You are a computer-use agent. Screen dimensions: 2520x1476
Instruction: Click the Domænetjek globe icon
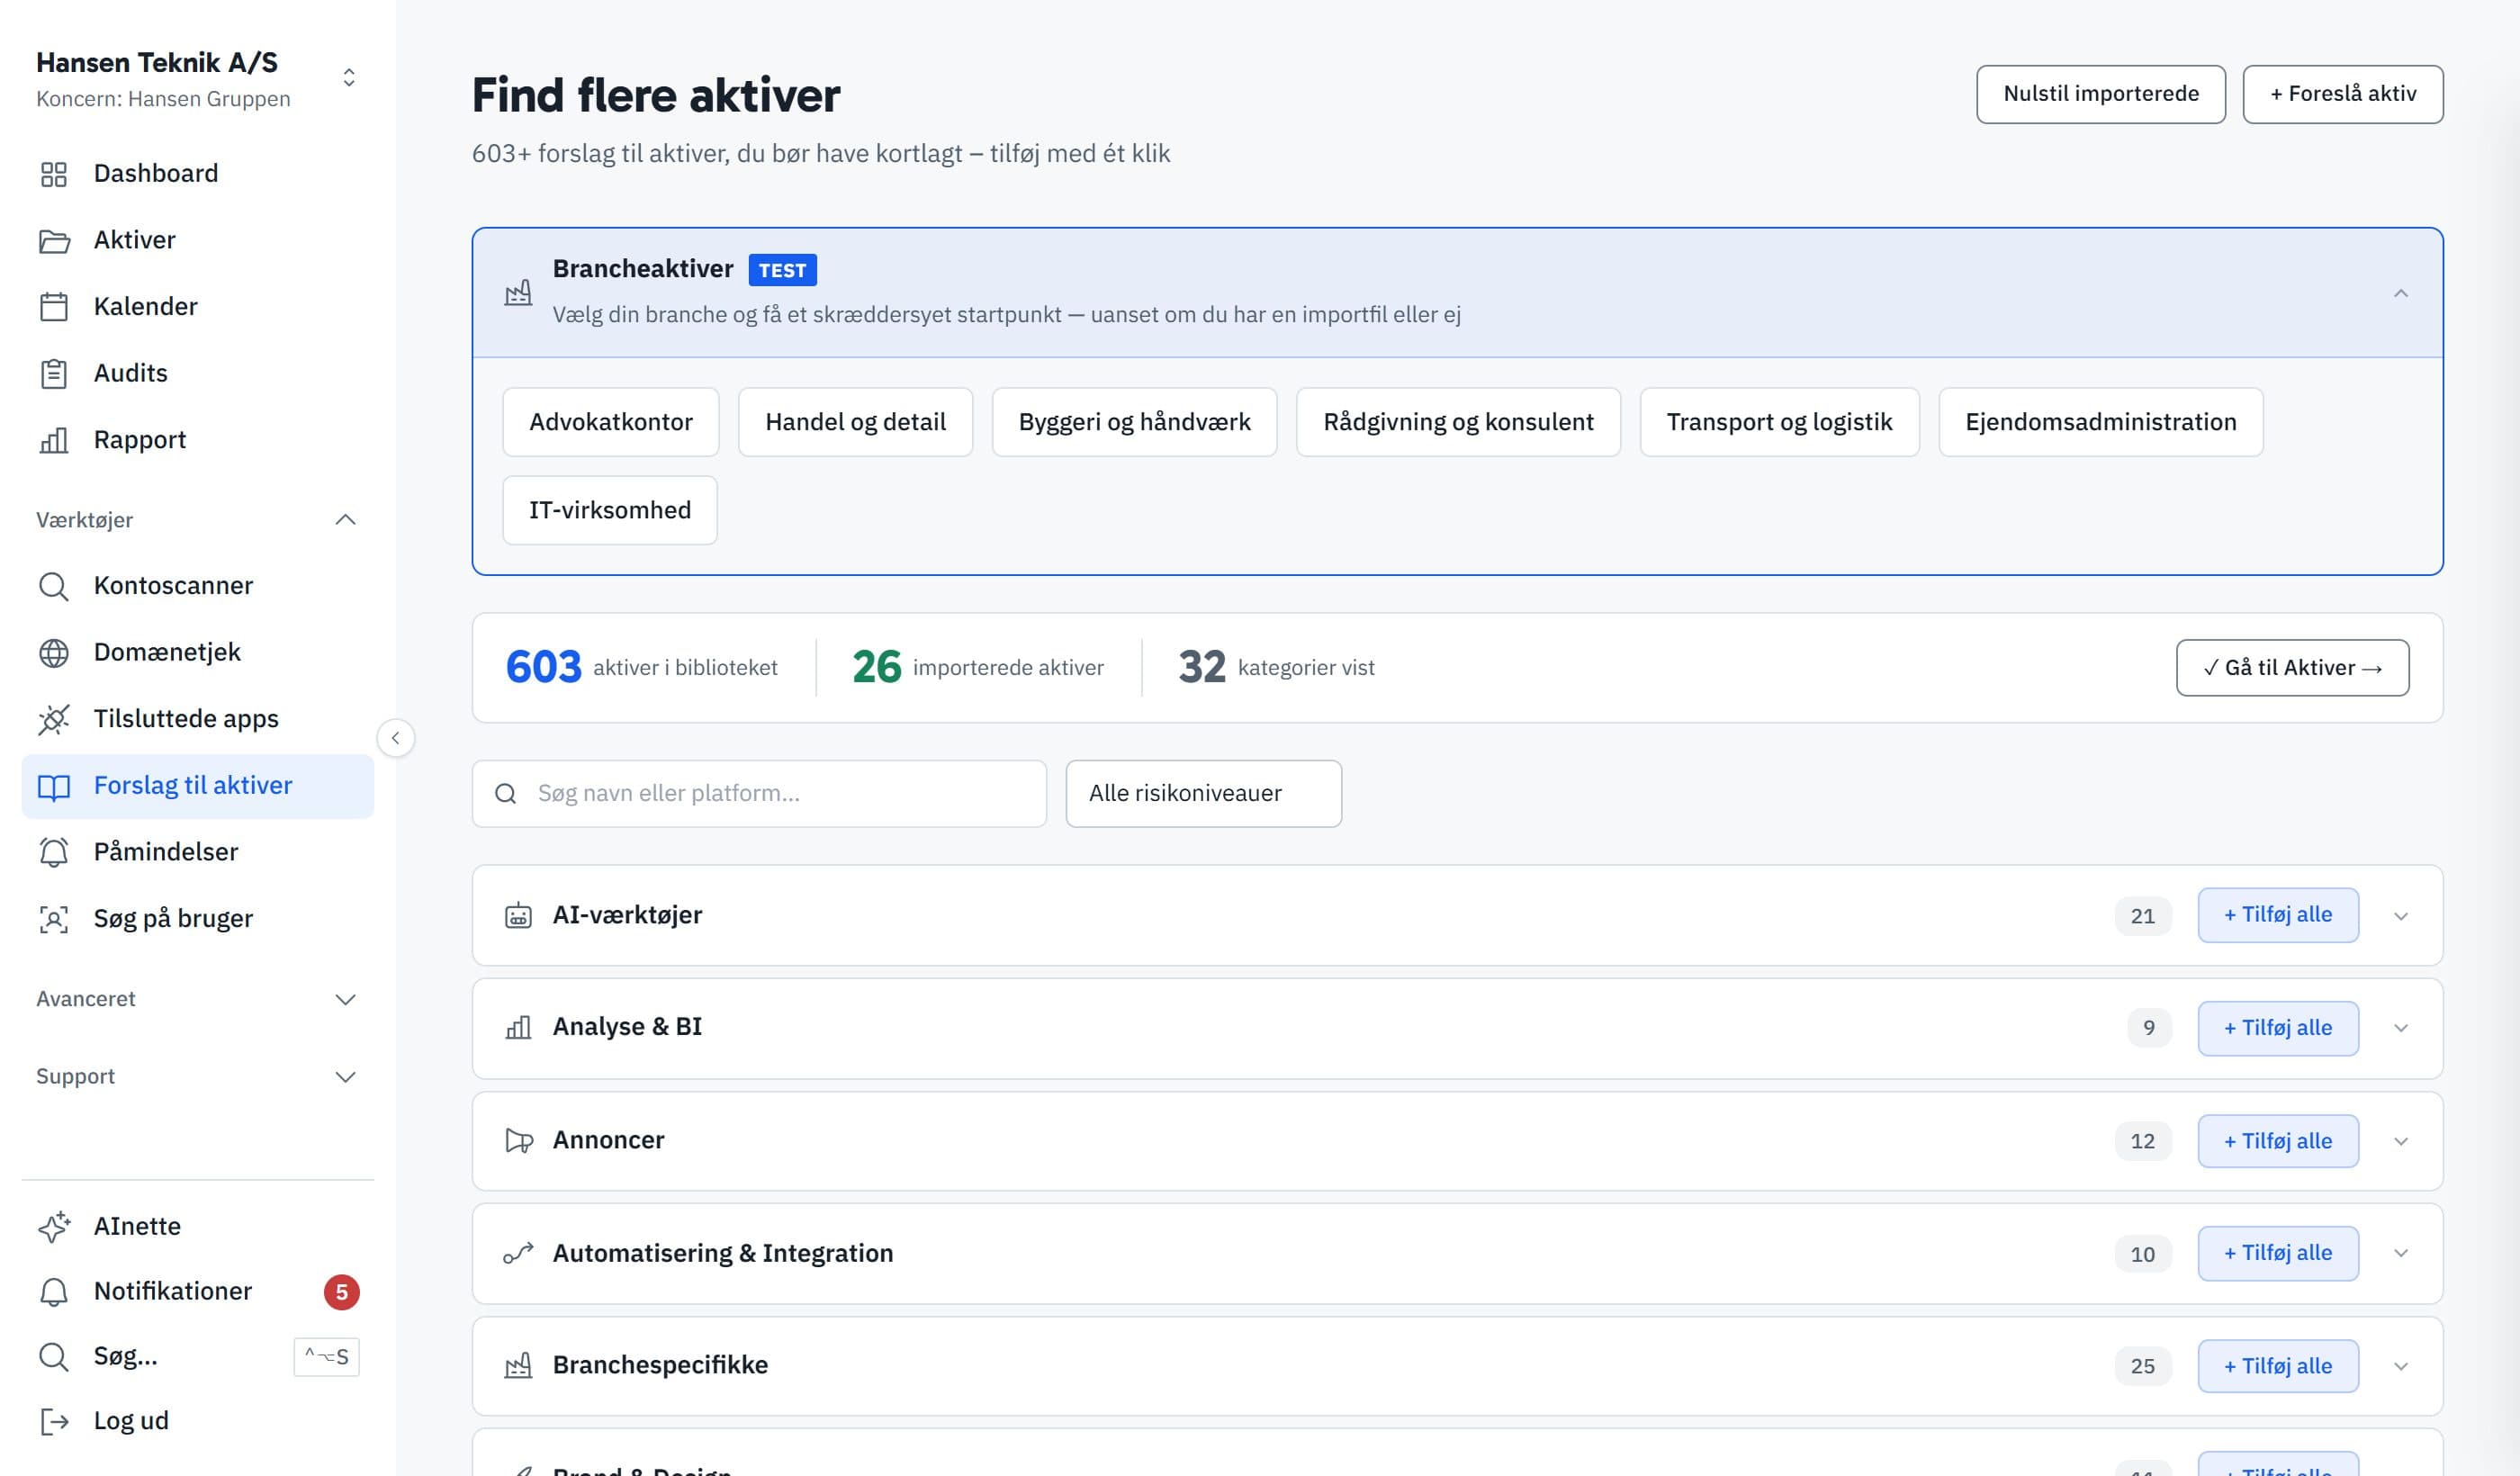click(x=53, y=653)
